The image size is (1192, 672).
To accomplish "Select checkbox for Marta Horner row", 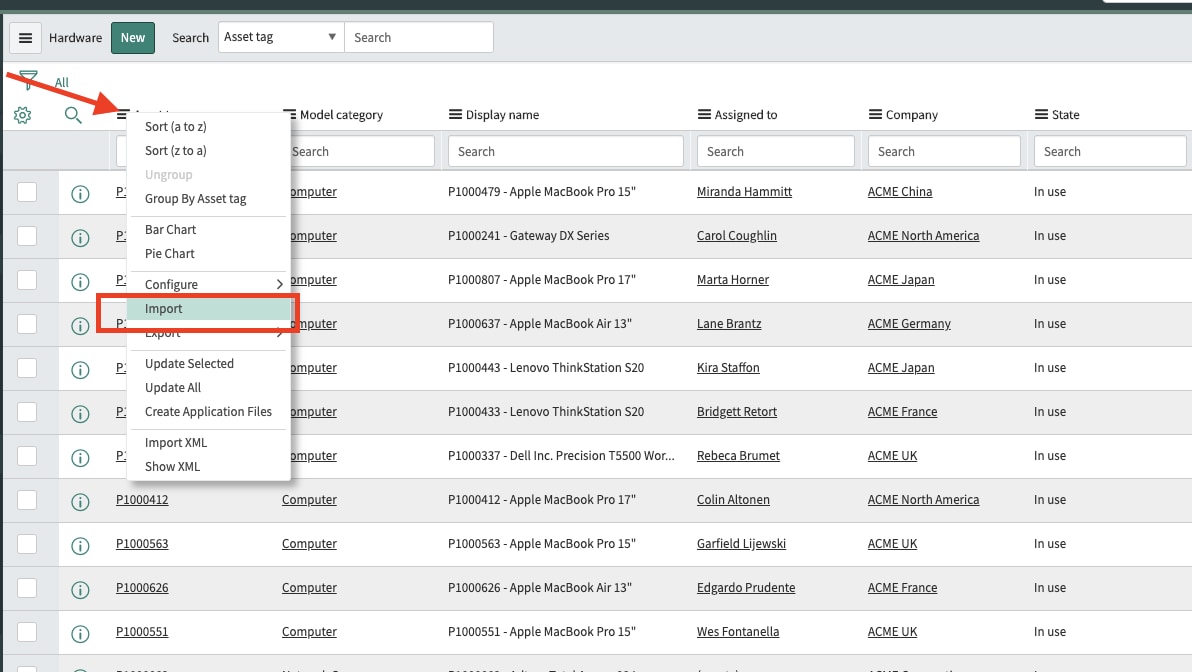I will (27, 280).
